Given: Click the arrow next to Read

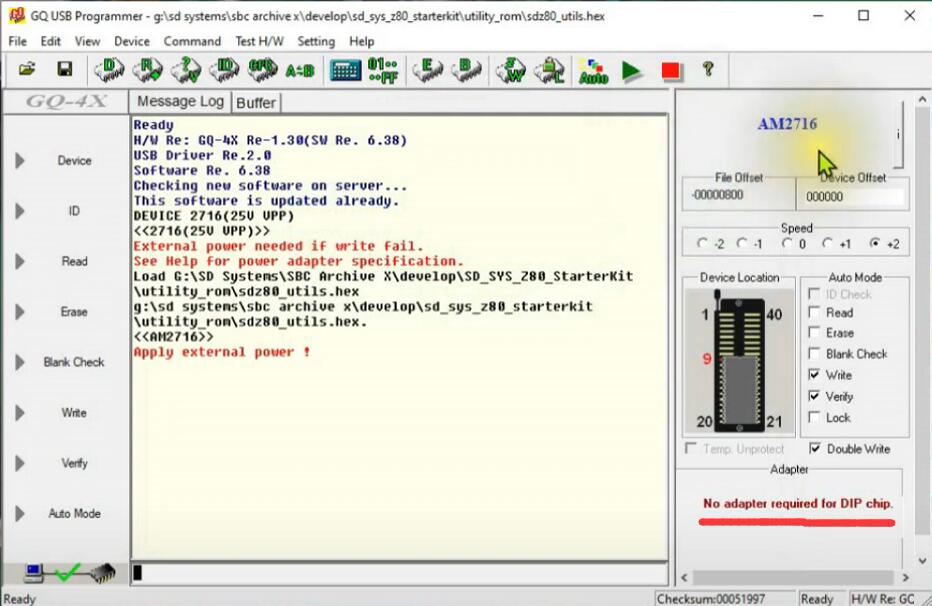Looking at the screenshot, I should 20,261.
